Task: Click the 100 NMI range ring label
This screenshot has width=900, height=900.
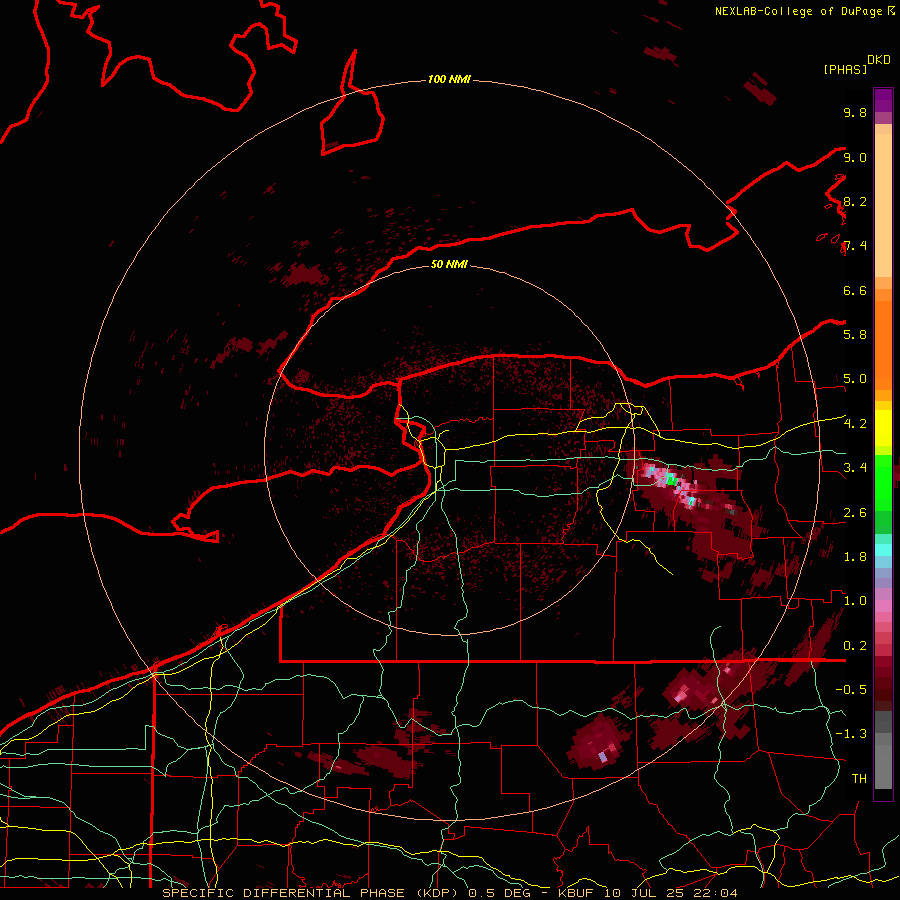Action: (x=449, y=79)
